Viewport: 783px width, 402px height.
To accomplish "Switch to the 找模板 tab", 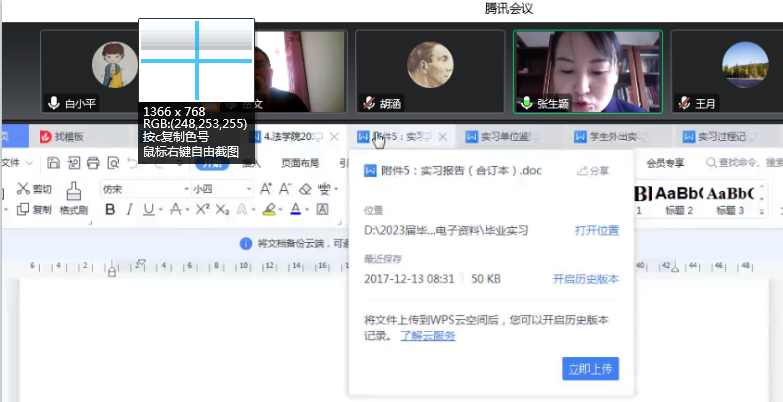I will pyautogui.click(x=62, y=136).
